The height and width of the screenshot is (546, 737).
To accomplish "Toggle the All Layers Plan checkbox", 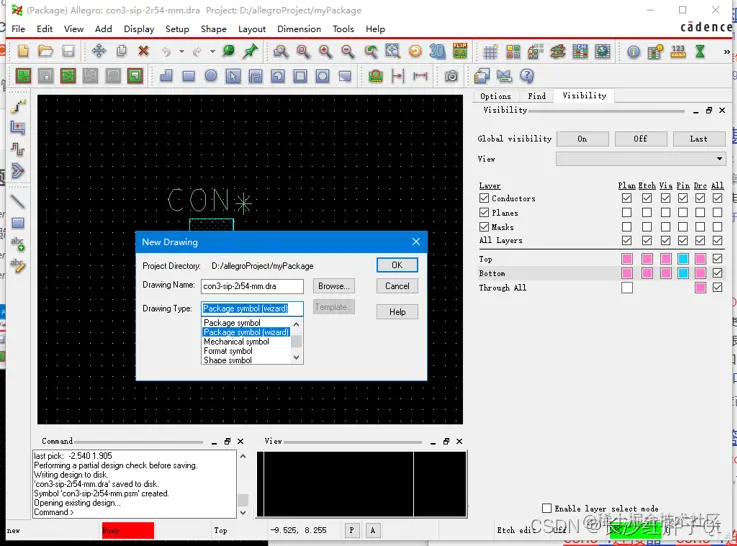I will click(627, 240).
